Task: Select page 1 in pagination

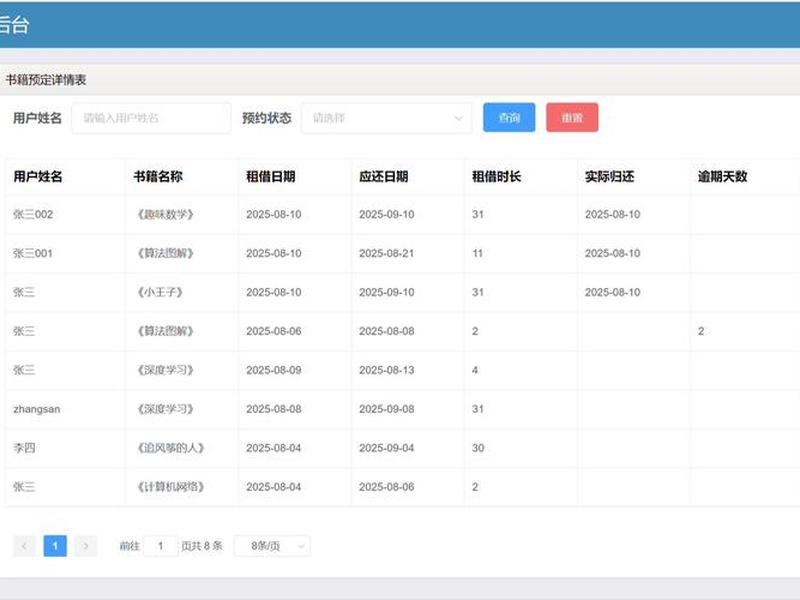Action: (55, 546)
